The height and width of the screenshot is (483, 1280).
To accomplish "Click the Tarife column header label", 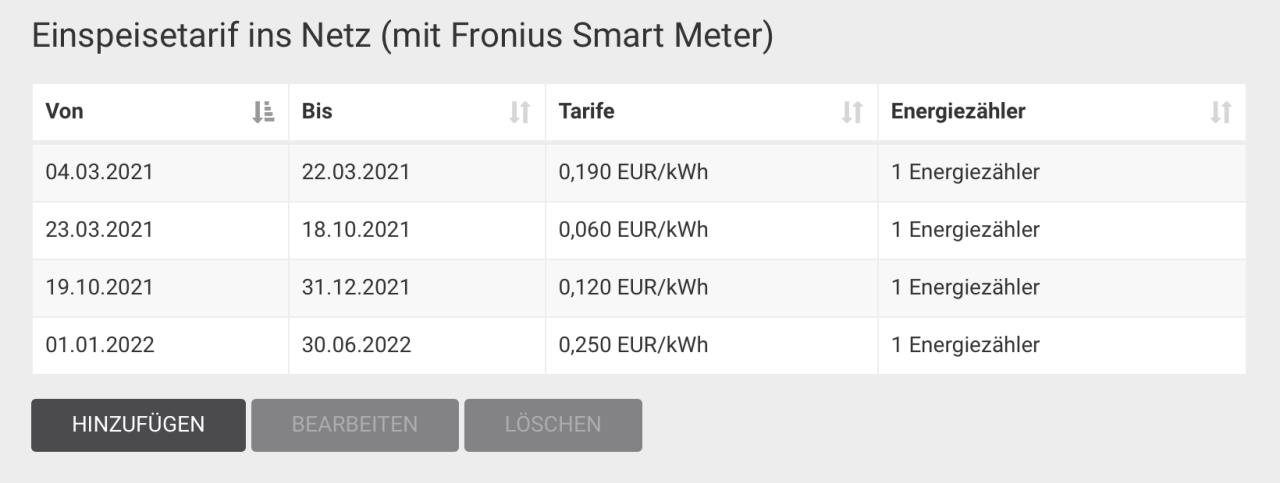I will pos(586,112).
